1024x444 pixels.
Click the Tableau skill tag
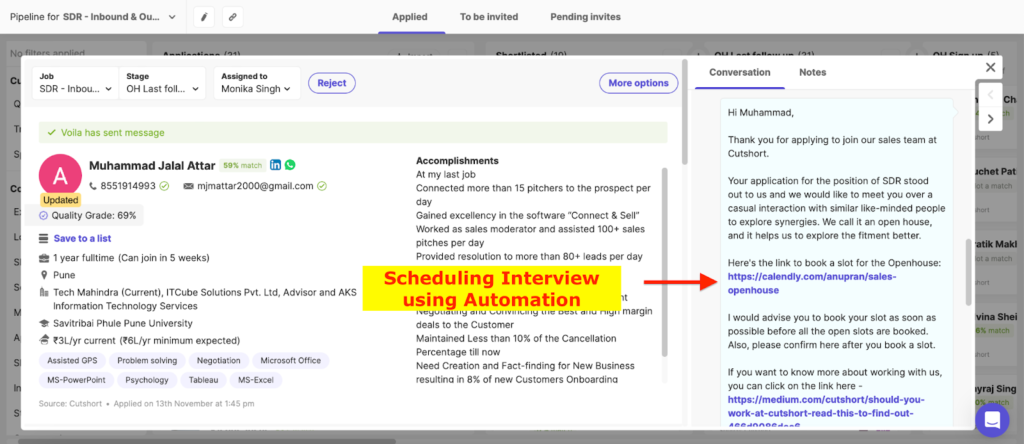tap(203, 379)
